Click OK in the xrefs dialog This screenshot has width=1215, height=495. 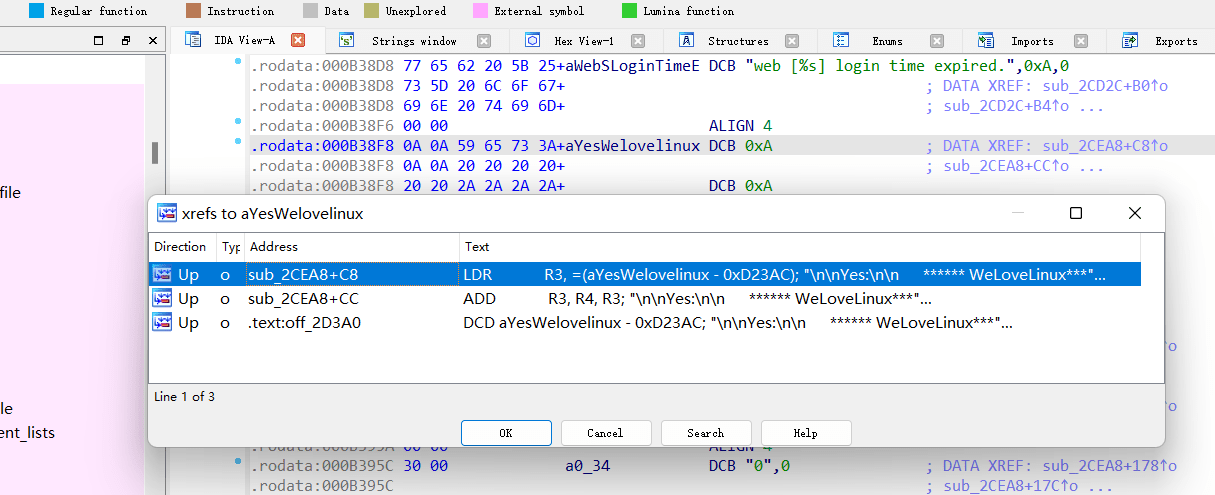tap(506, 433)
